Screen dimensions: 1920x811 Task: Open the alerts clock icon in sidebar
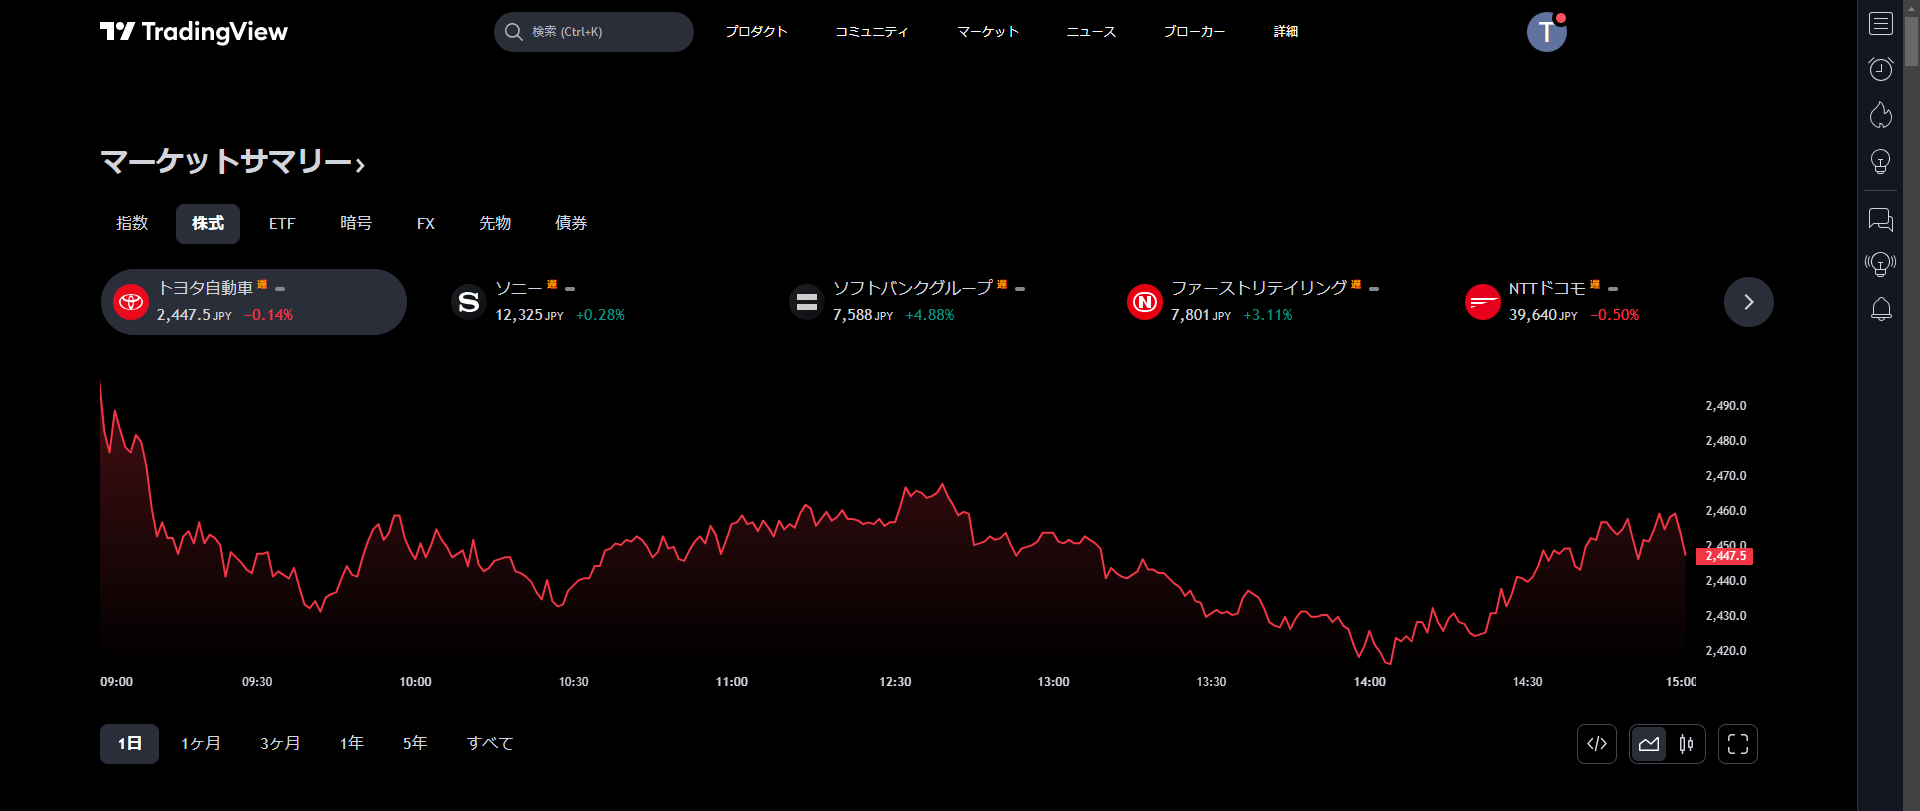coord(1880,69)
